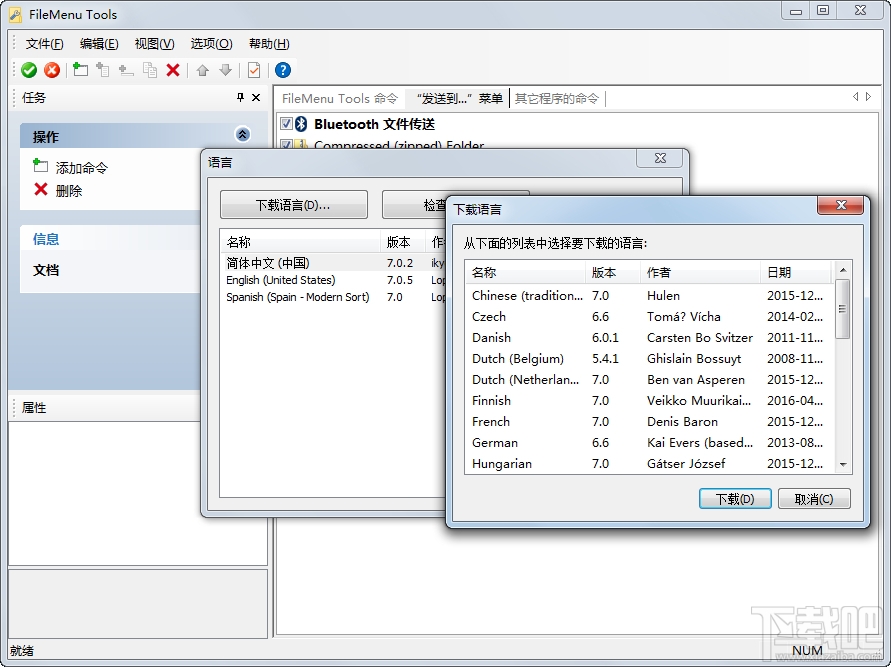Click the add command icon in the Actions panel
The height and width of the screenshot is (667, 891).
40,165
